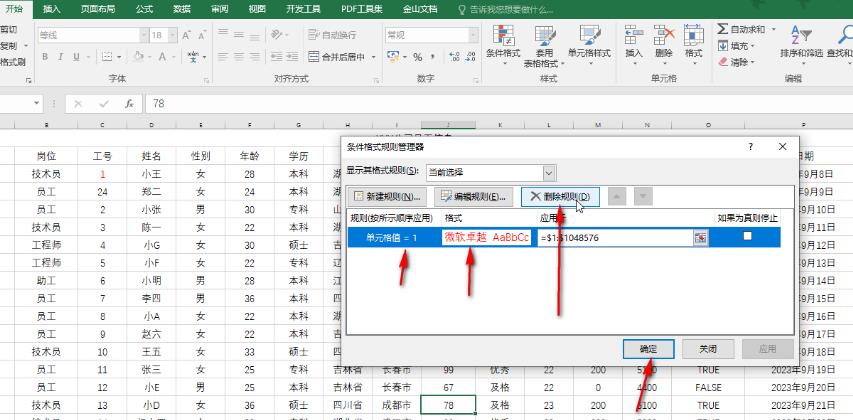
Task: Click the 编辑规则(E) button
Action: pos(473,197)
